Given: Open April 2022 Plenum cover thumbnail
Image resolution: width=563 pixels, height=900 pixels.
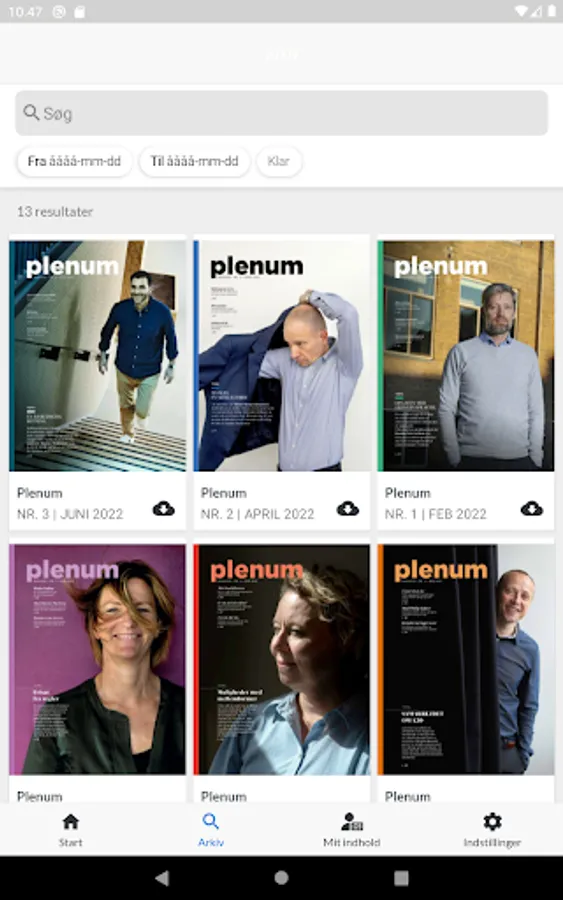Looking at the screenshot, I should [x=282, y=356].
